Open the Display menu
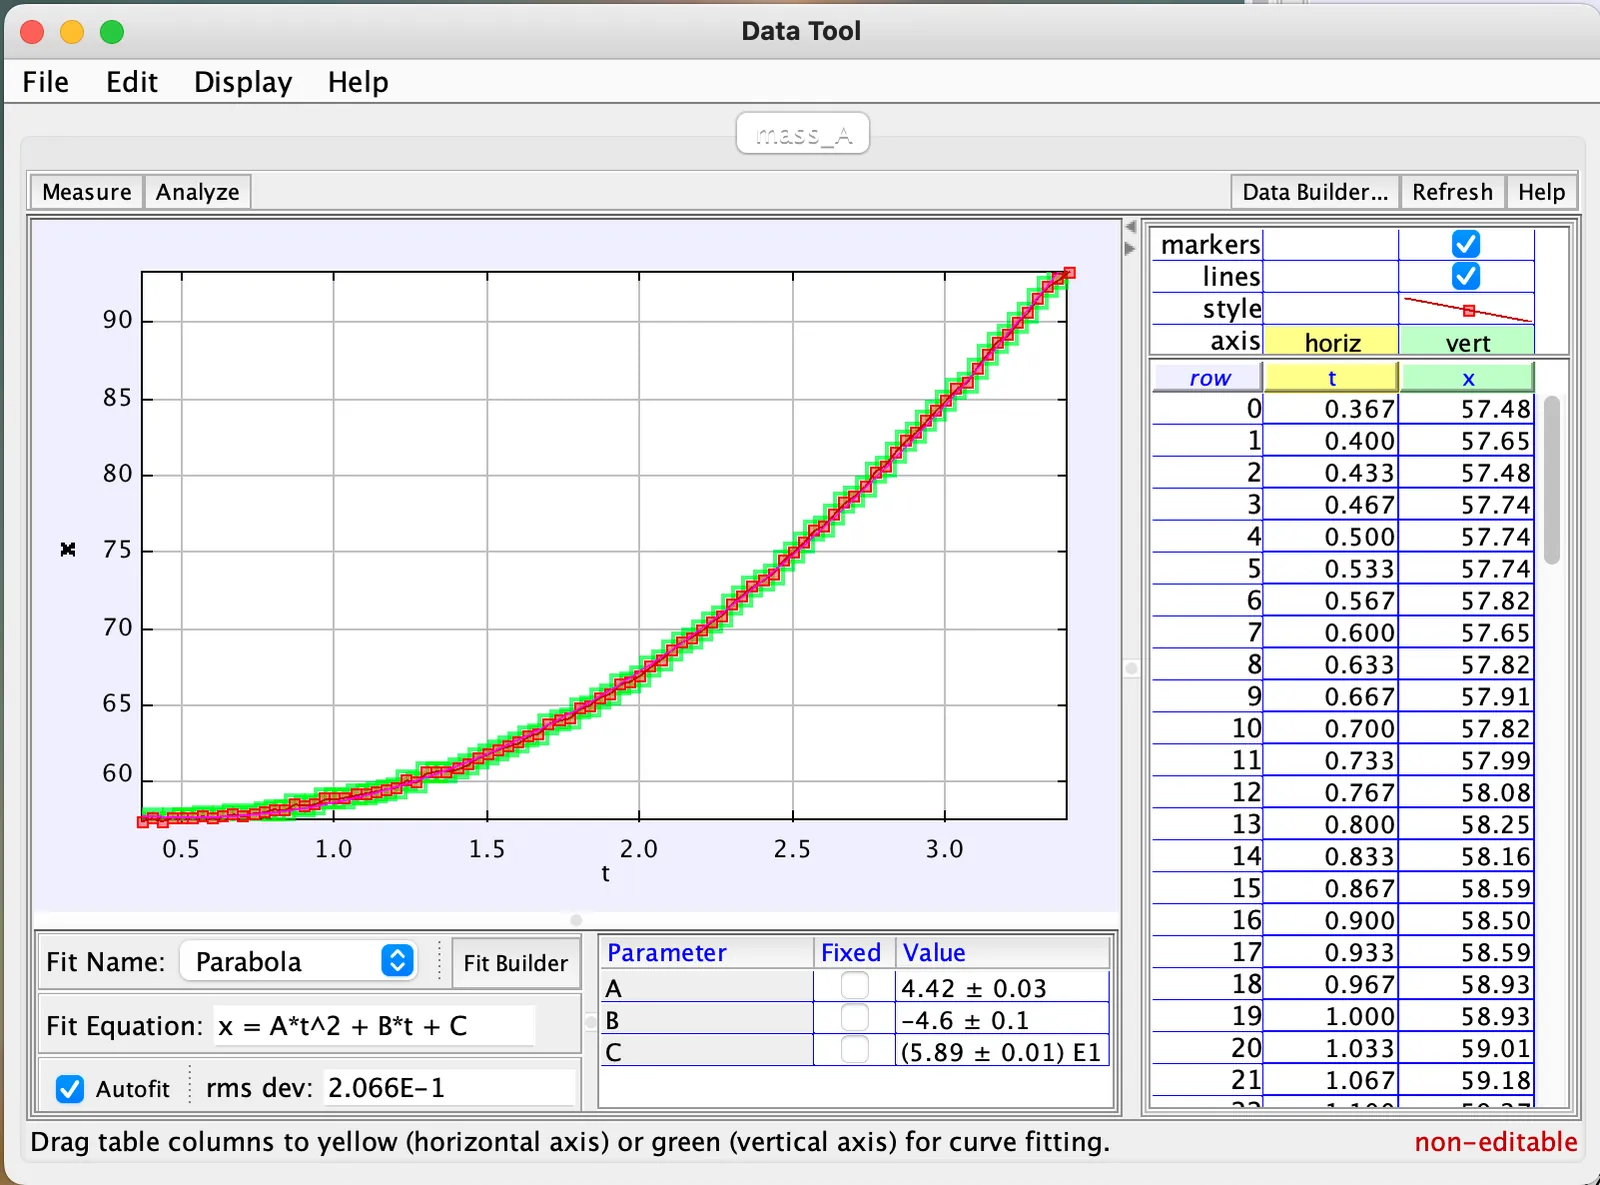The image size is (1600, 1185). click(243, 82)
